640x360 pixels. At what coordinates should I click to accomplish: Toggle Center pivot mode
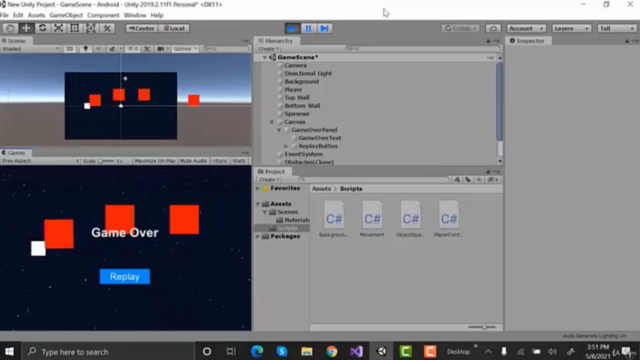click(x=142, y=28)
